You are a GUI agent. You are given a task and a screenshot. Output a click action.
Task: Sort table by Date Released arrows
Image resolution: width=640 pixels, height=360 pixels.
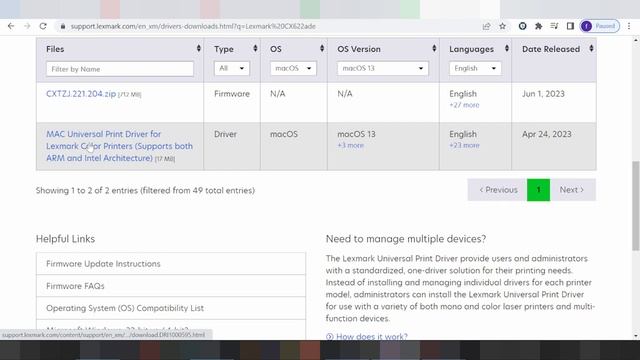click(x=591, y=49)
